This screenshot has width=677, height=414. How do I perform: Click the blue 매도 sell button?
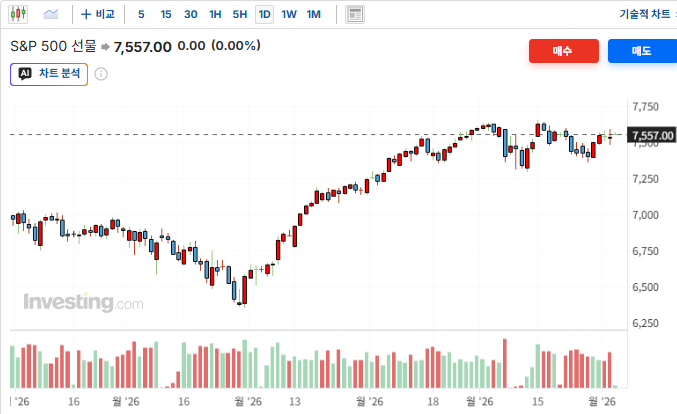[642, 51]
